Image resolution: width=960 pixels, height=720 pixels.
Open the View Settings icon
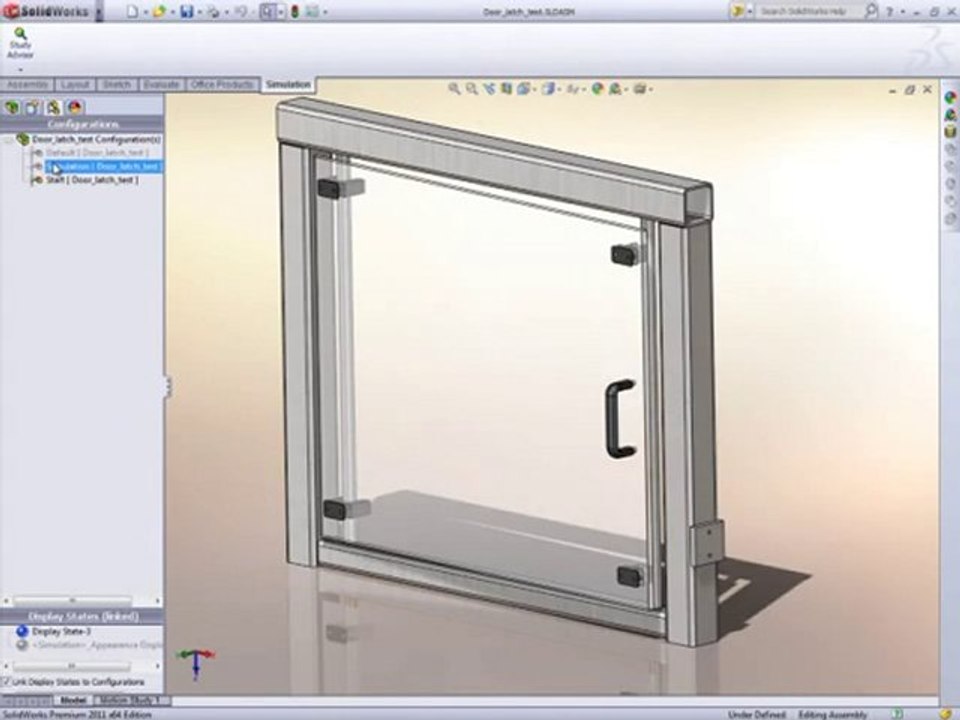640,89
